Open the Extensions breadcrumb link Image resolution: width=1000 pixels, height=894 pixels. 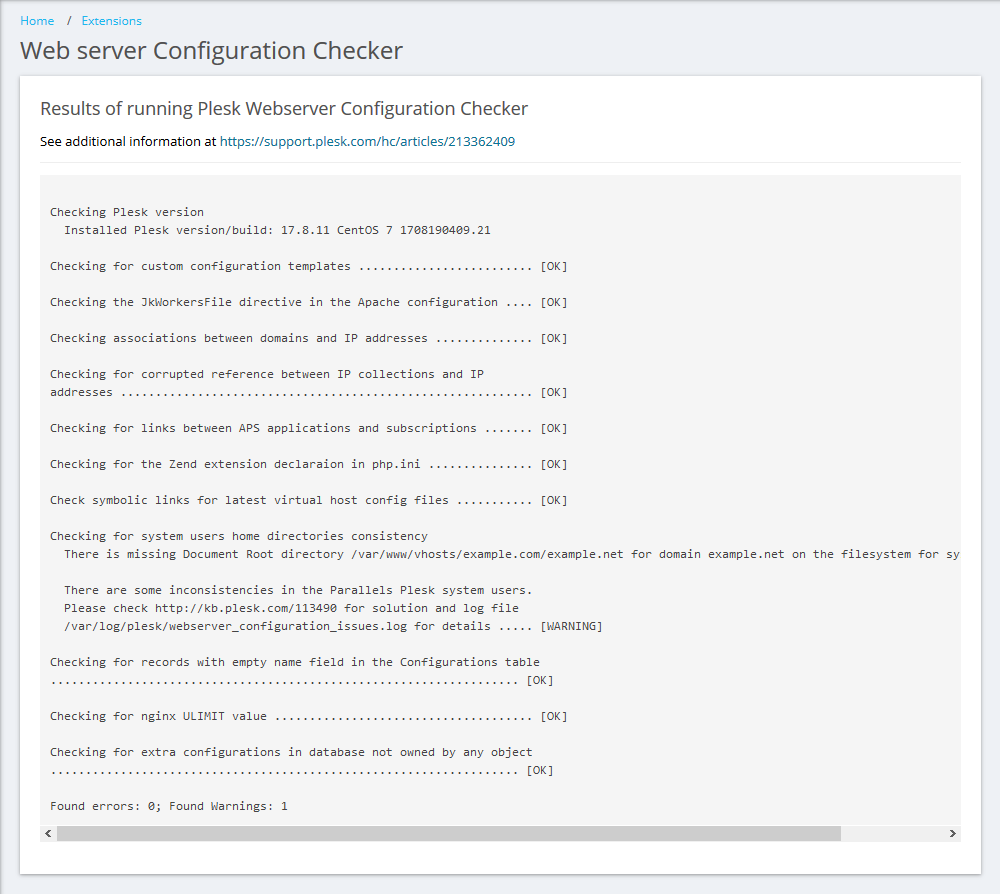(x=111, y=21)
